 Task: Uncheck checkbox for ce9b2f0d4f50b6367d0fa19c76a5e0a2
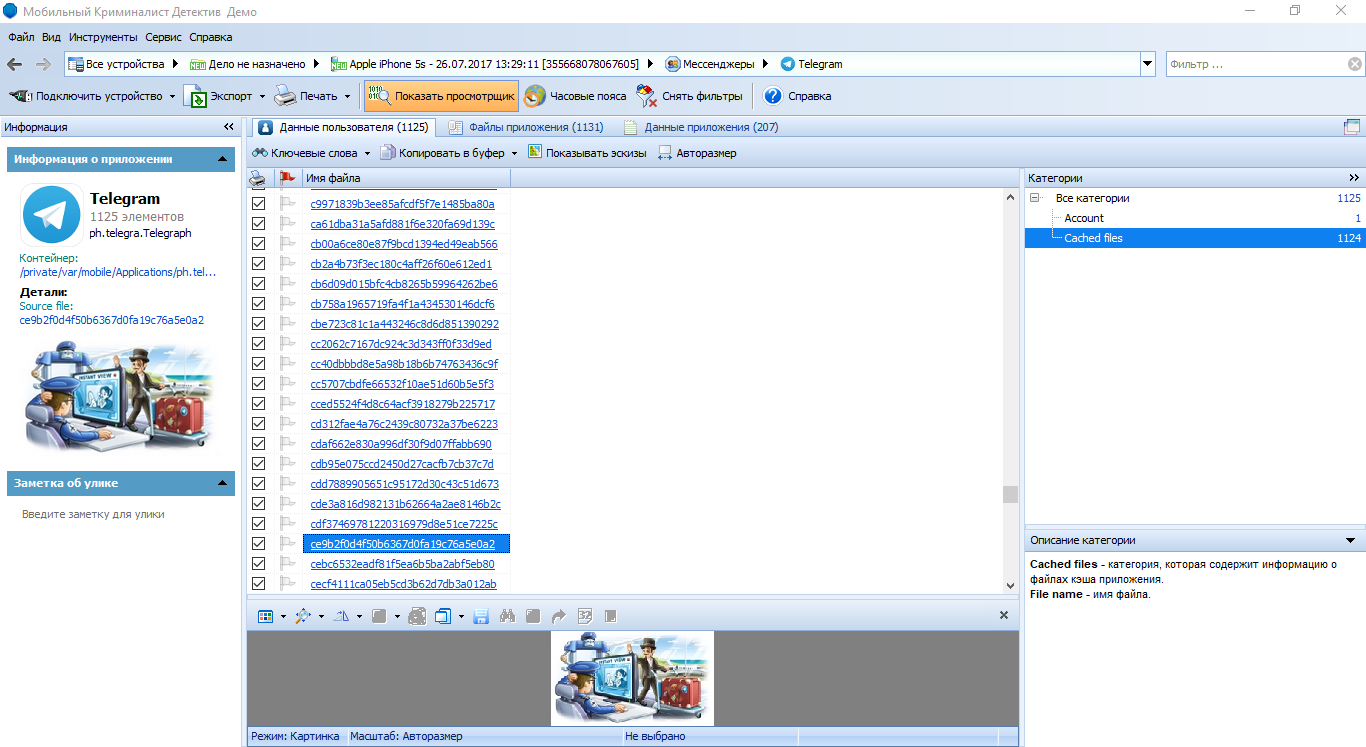[259, 543]
